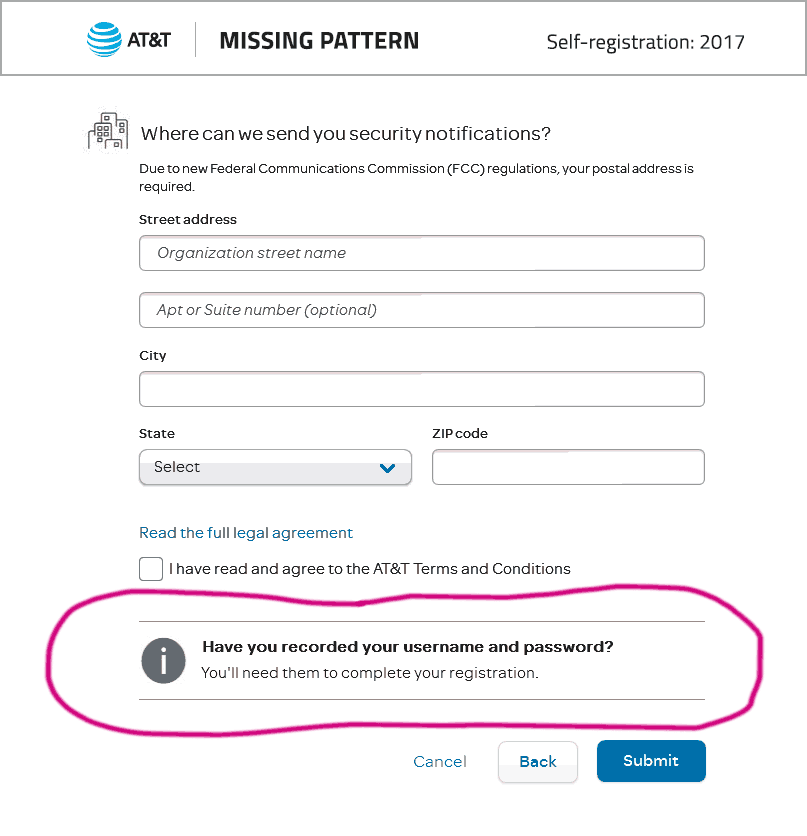Click the Self-registration: 2017 label
The height and width of the screenshot is (836, 807).
pos(645,42)
